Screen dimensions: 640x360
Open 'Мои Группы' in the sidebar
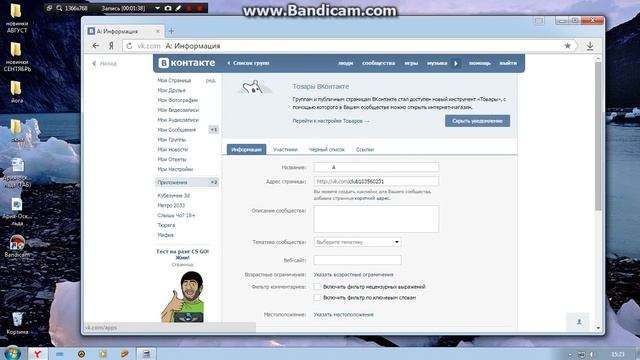click(171, 140)
